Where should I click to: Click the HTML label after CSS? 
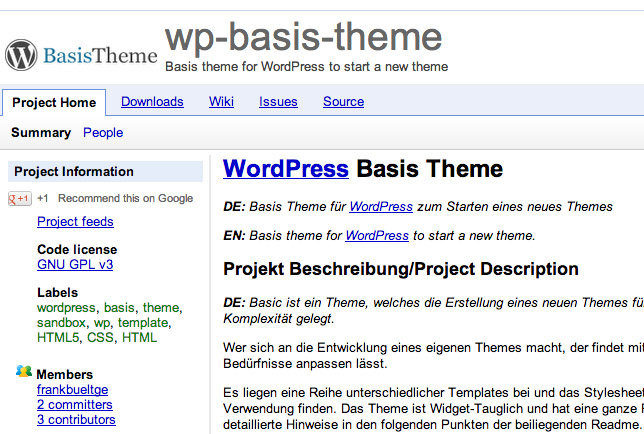(139, 338)
